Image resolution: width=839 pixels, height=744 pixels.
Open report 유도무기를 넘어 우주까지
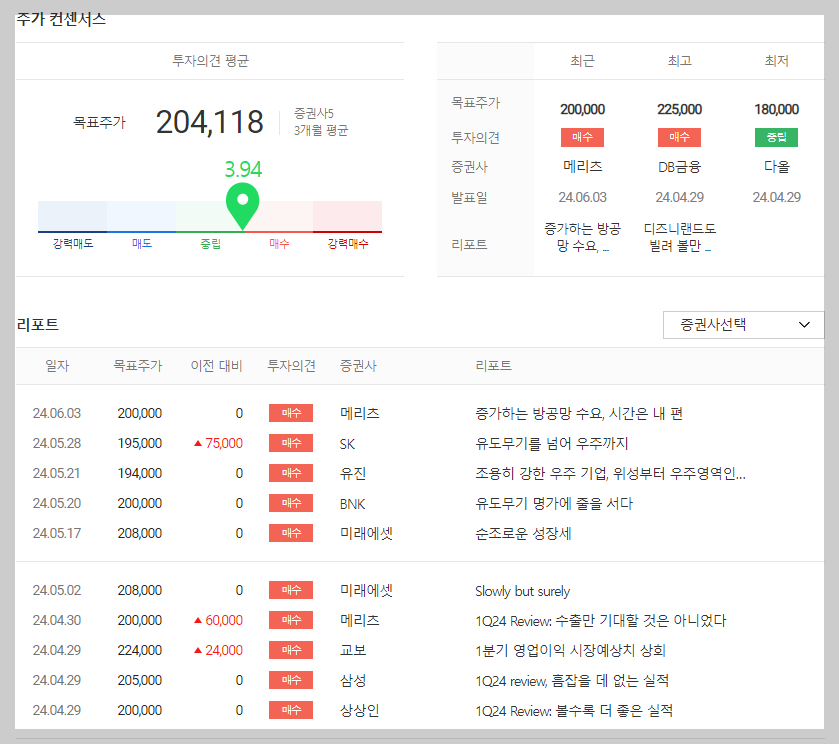click(x=551, y=443)
